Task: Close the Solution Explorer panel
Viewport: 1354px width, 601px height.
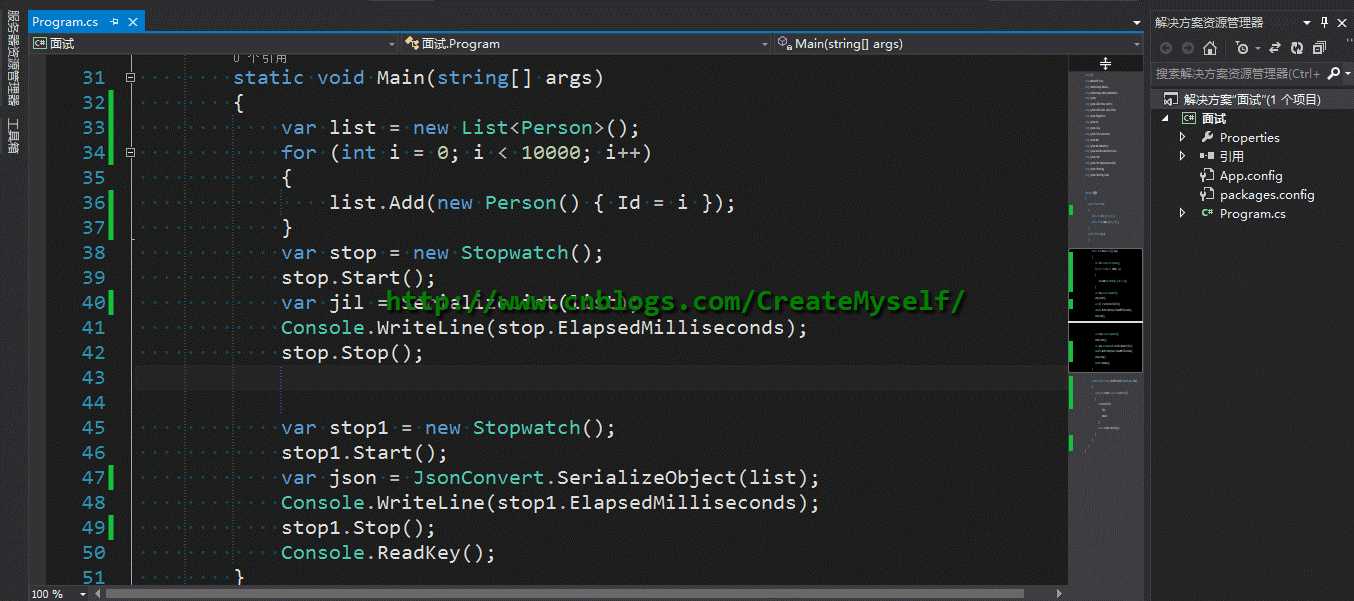Action: tap(1343, 22)
